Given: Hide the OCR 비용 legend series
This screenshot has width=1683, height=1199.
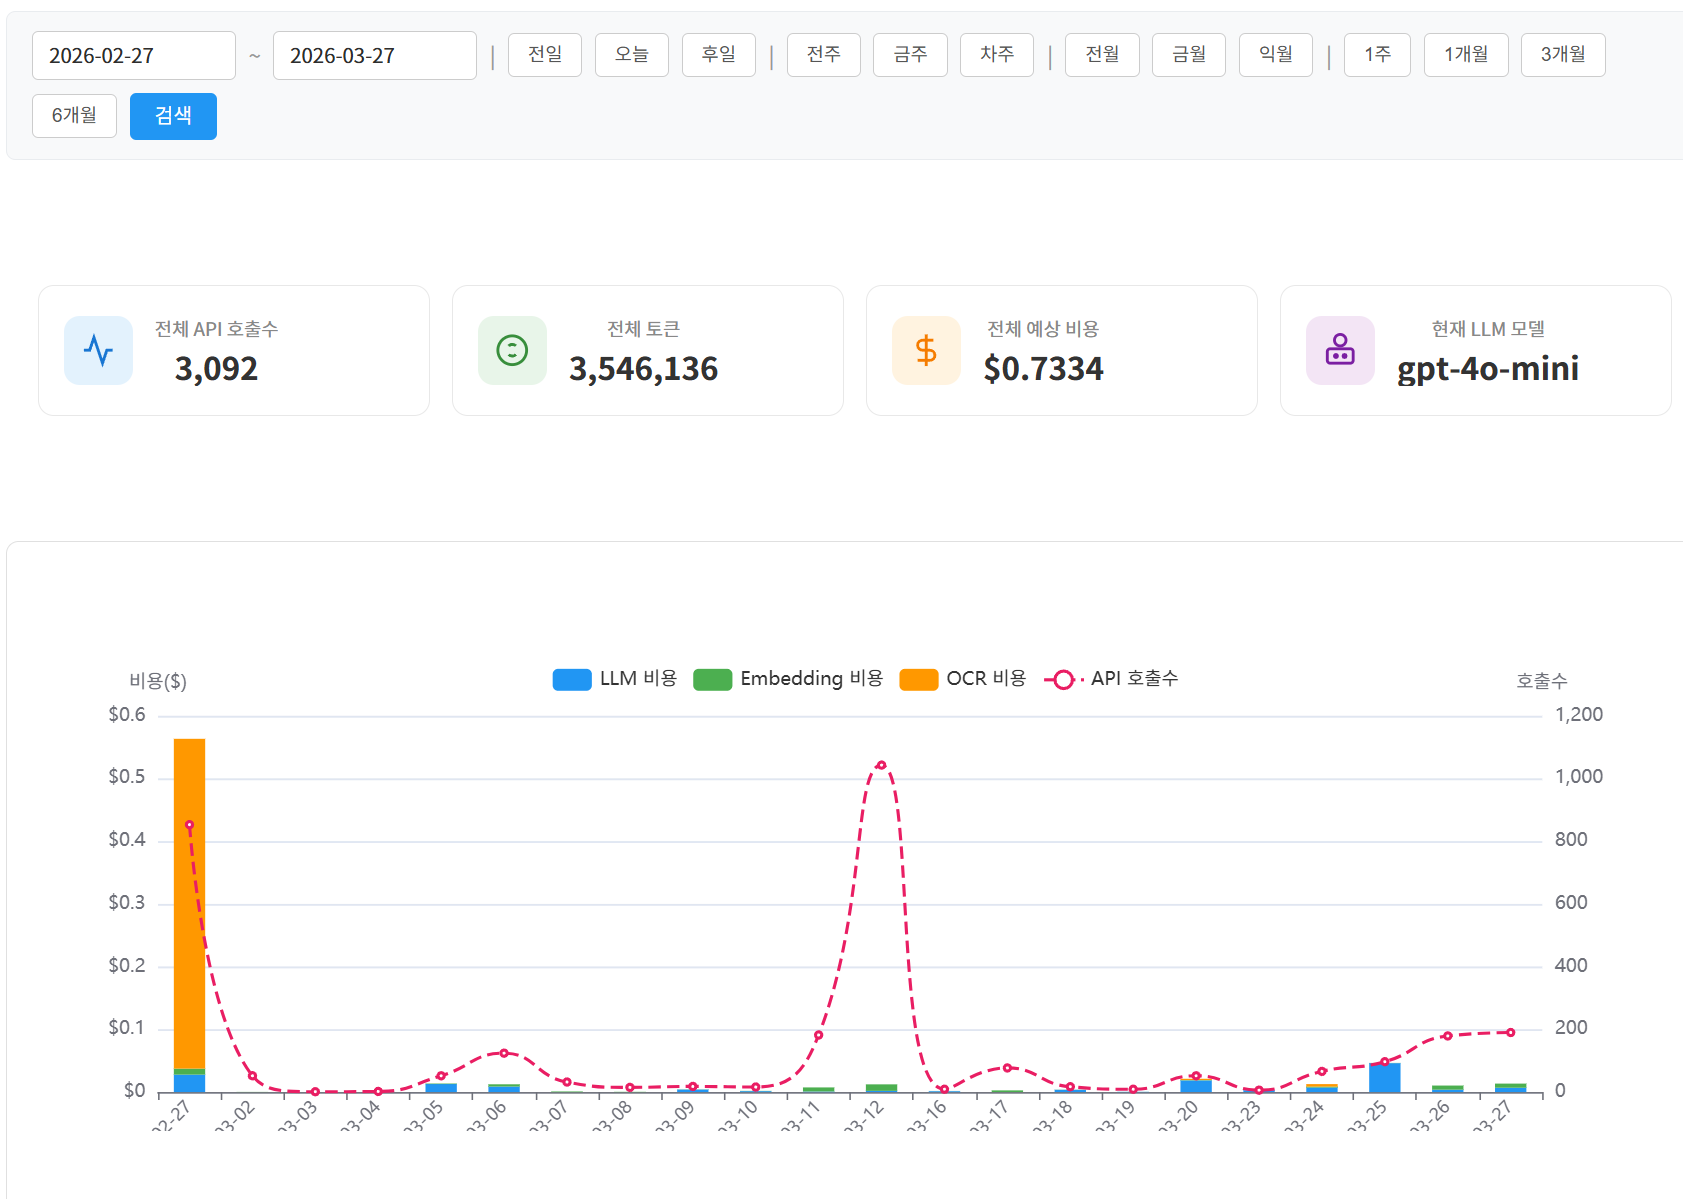Looking at the screenshot, I should [962, 679].
